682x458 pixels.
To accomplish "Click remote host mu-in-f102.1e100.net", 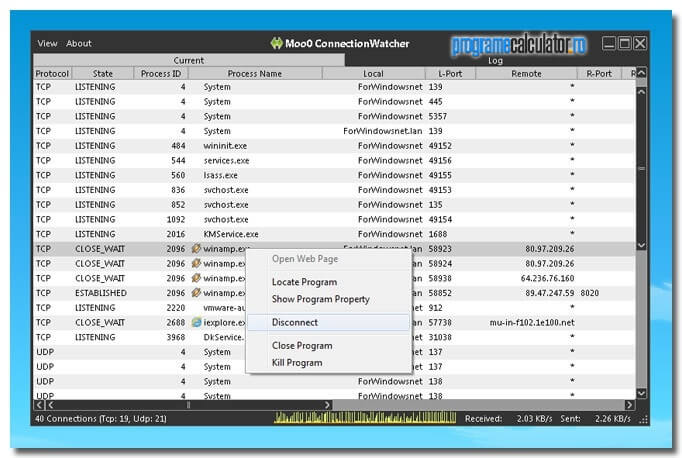I will tap(532, 322).
